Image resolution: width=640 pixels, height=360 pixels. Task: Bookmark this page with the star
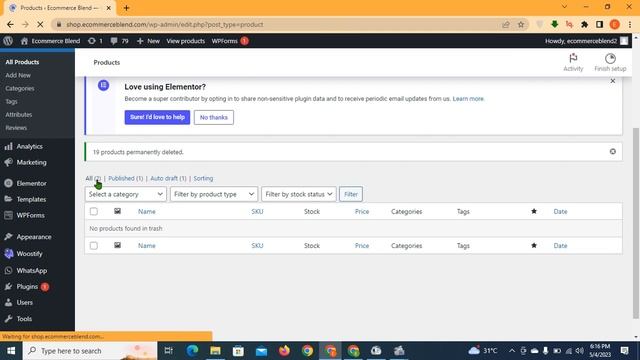521,24
